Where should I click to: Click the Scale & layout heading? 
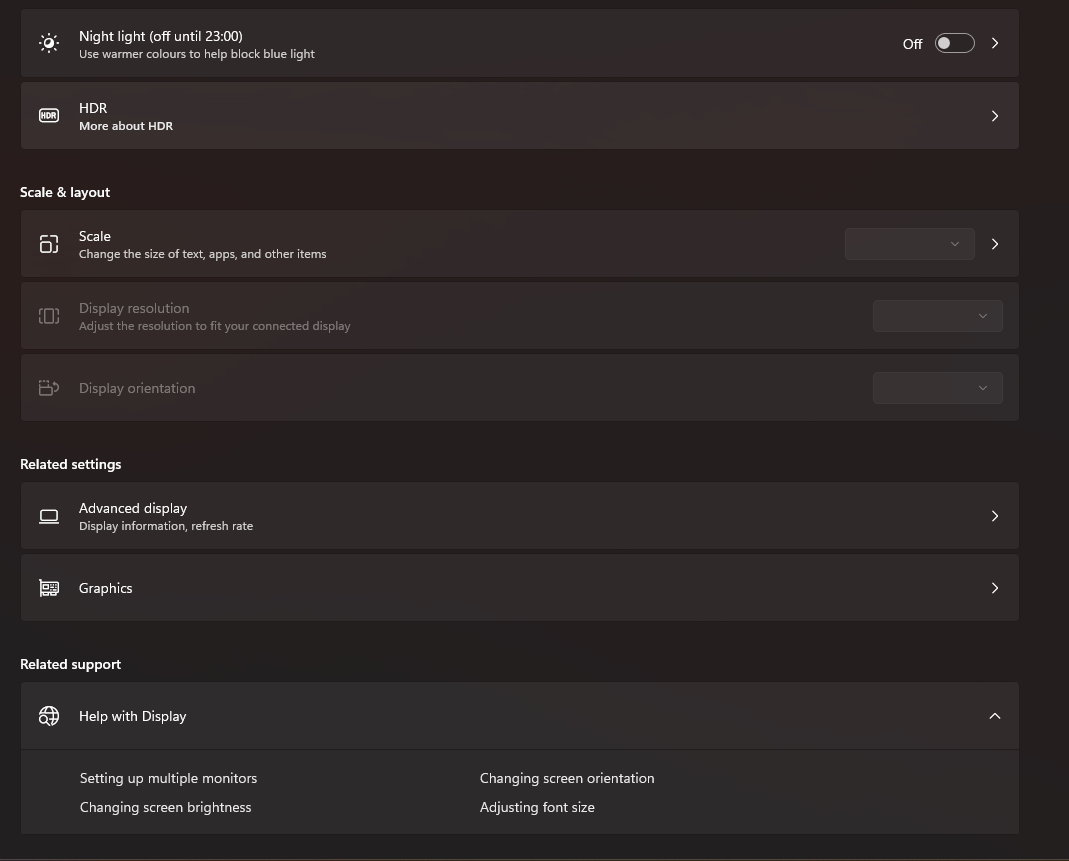[65, 192]
